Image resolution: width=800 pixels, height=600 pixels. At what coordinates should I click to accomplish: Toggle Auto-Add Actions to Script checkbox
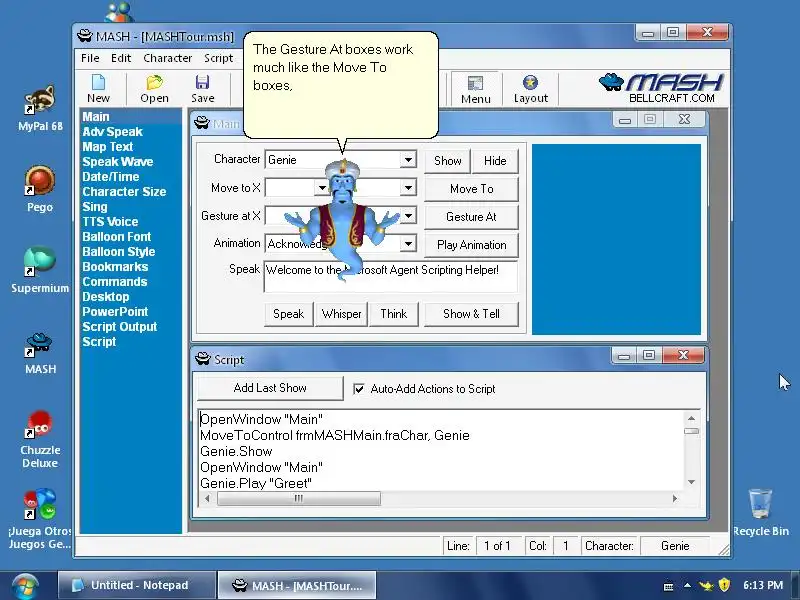pyautogui.click(x=359, y=389)
